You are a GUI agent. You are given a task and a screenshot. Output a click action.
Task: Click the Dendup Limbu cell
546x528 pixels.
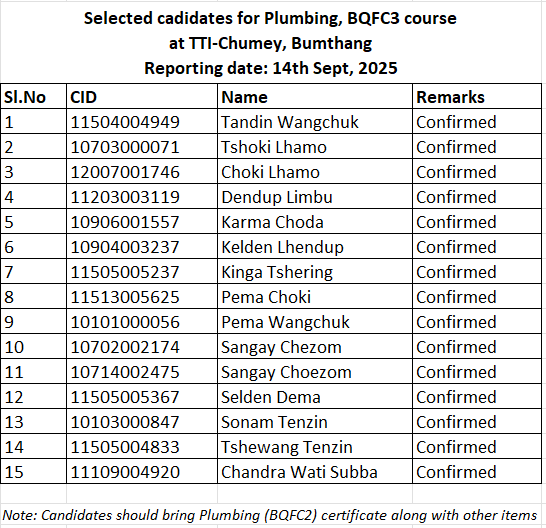tap(315, 197)
